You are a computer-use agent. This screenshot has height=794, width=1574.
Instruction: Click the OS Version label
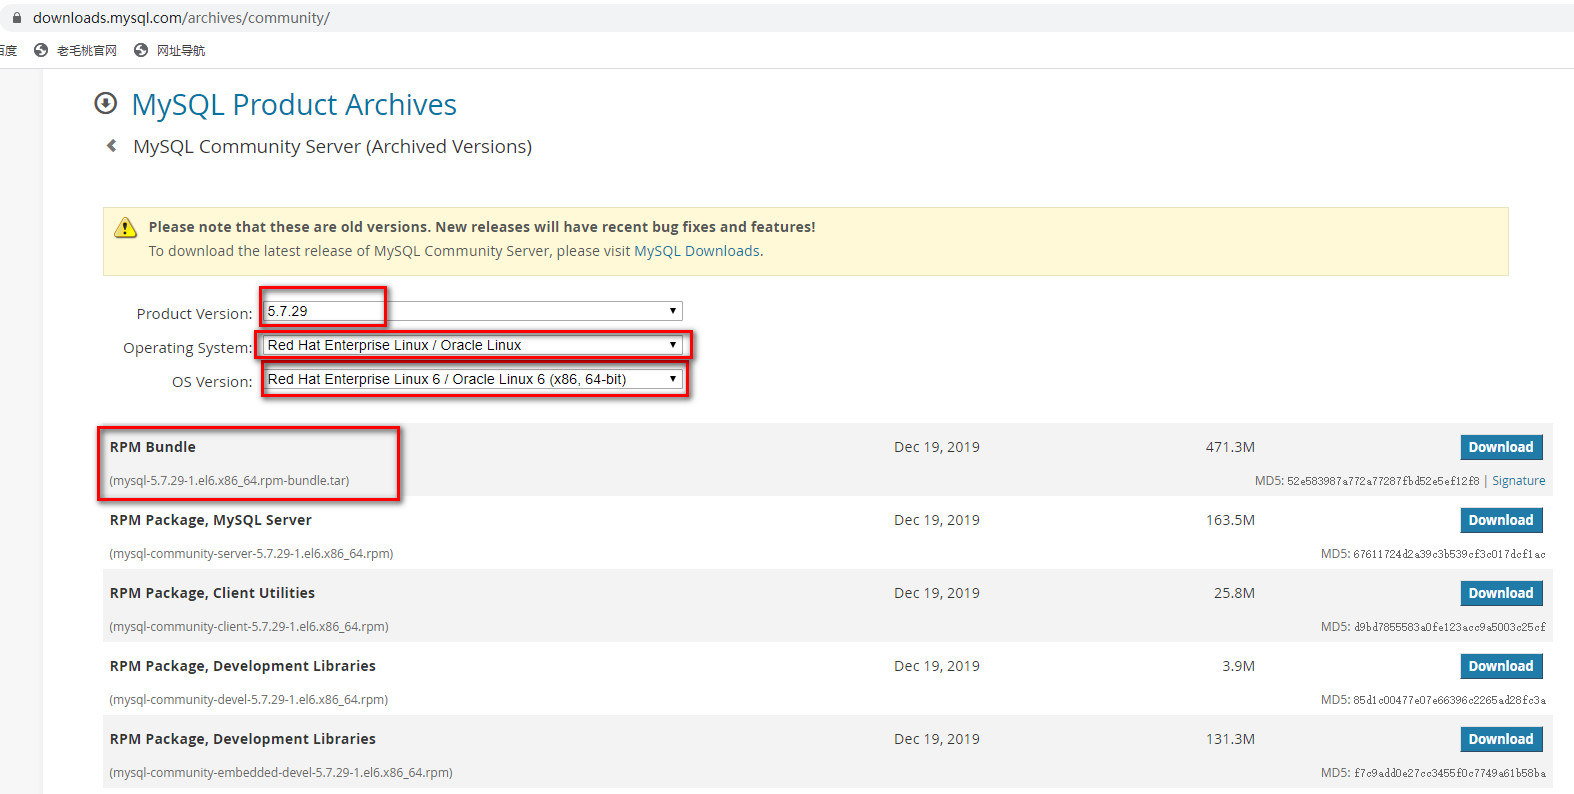(x=212, y=382)
